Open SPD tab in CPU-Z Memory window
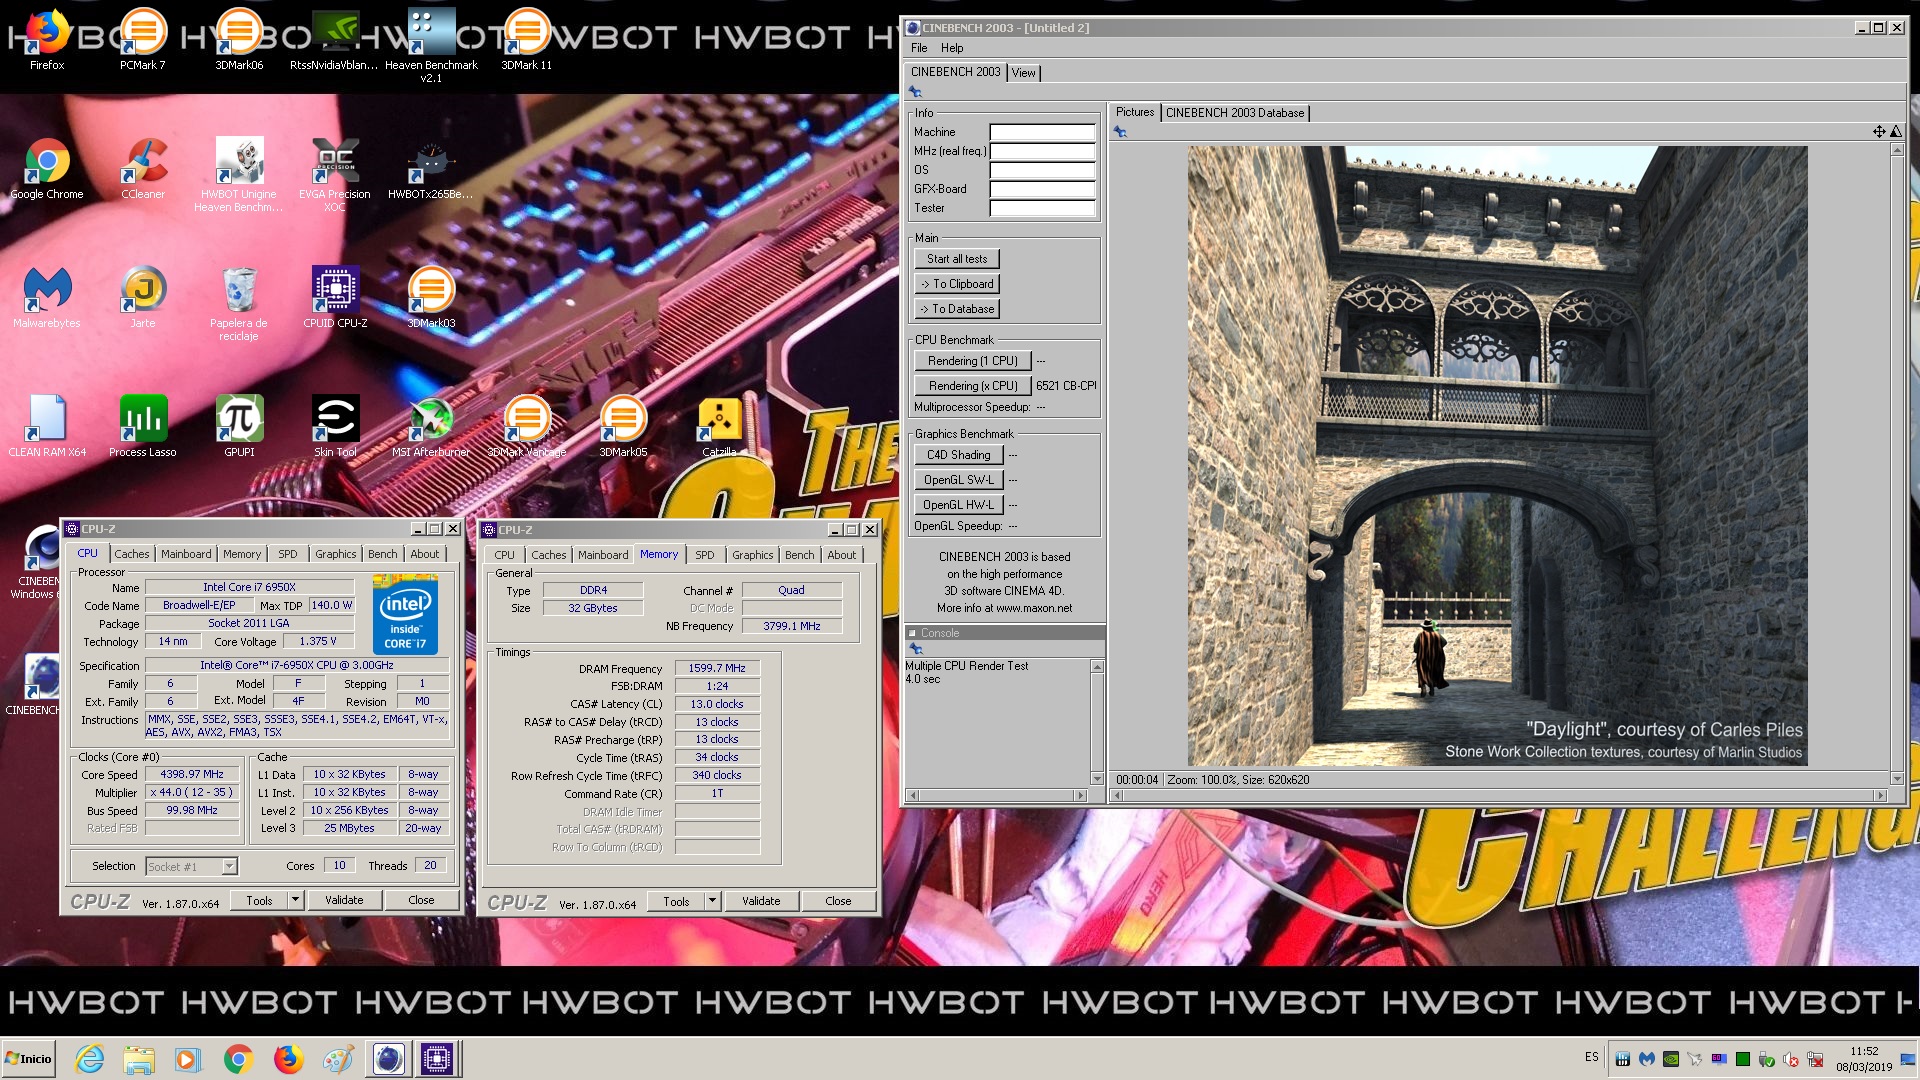 coord(705,555)
